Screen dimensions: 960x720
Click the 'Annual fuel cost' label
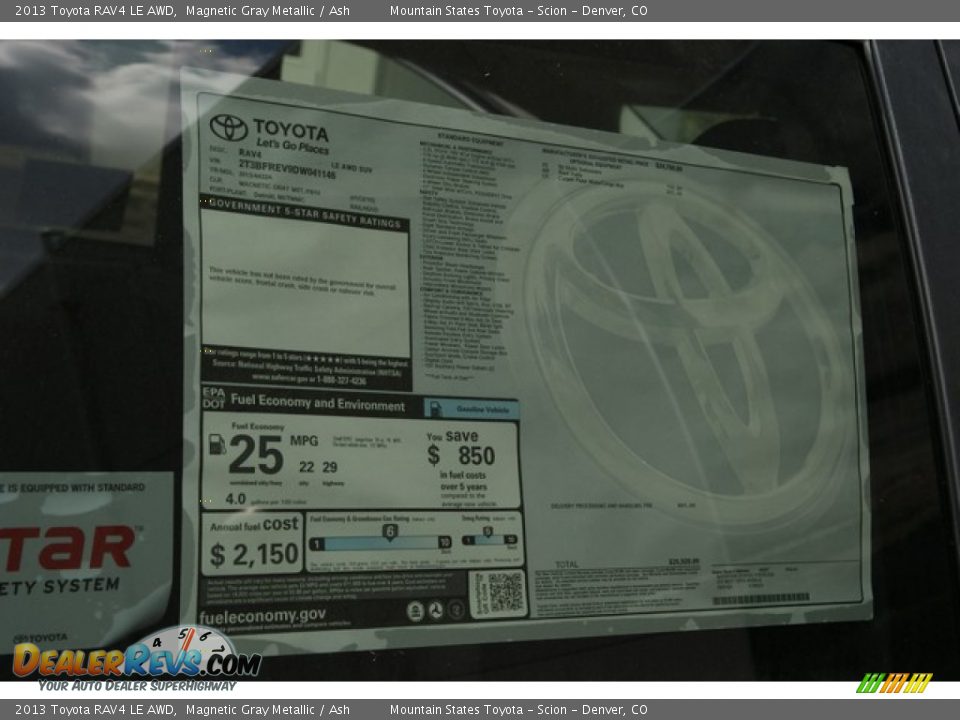(x=254, y=525)
